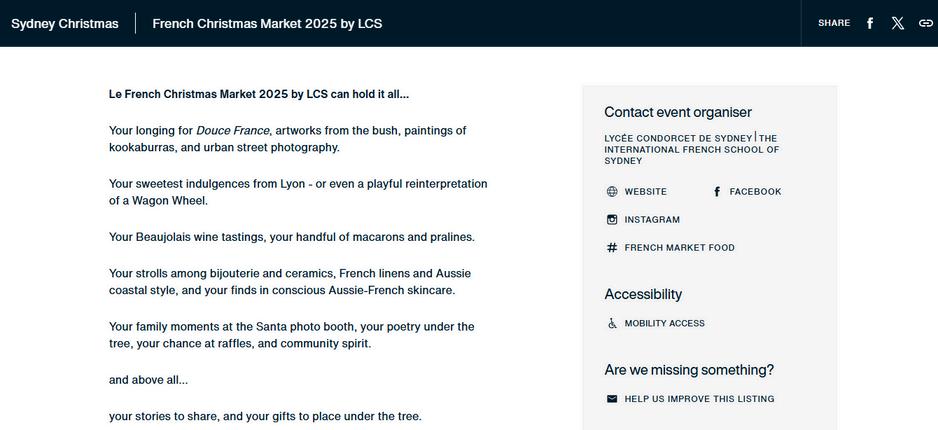Screen dimensions: 938x430
Task: Click the SHARE label in the header
Action: point(834,23)
